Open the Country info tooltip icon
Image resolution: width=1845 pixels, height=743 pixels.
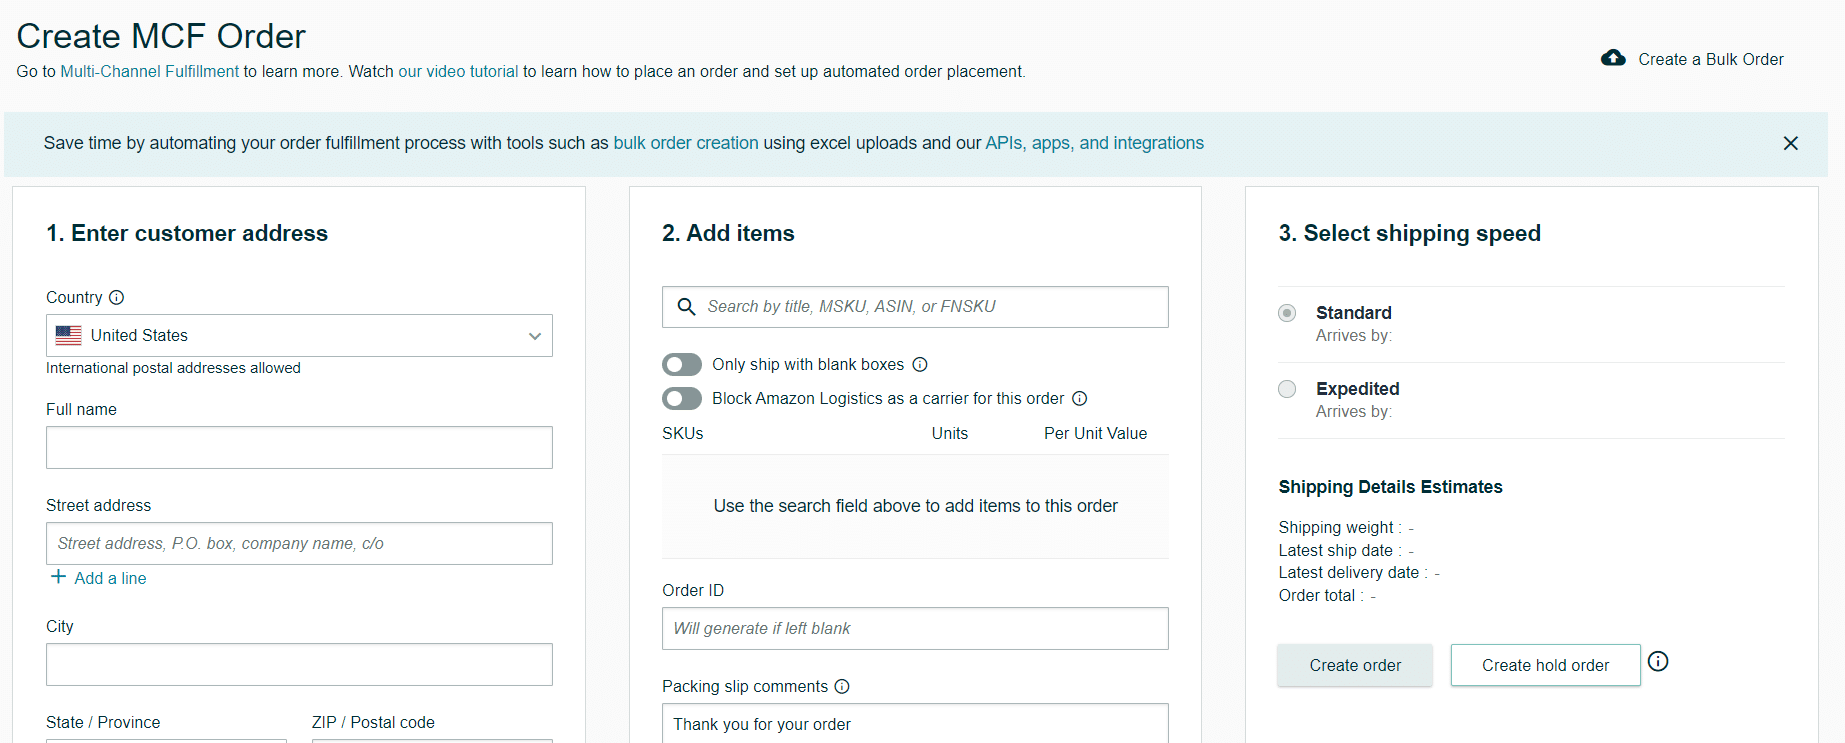[x=117, y=297]
